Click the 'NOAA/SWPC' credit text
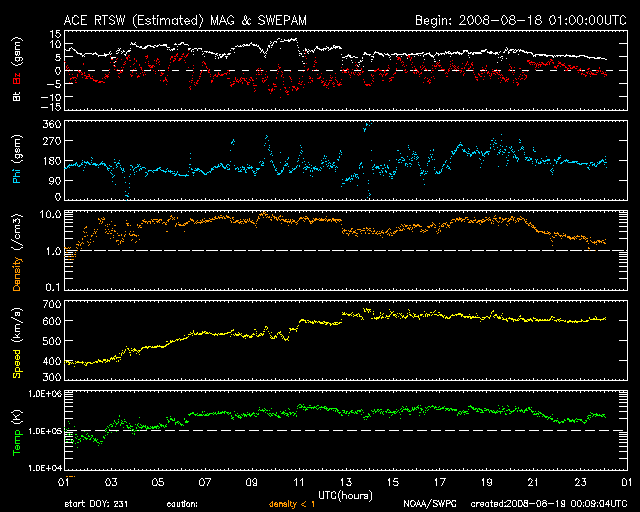Viewport: 640px width, 512px height. click(x=430, y=504)
